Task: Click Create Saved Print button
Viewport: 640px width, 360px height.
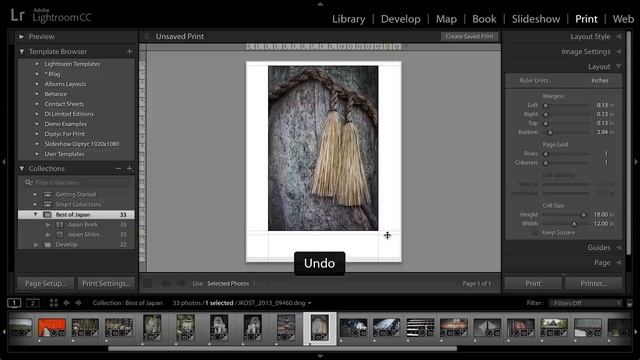Action: pyautogui.click(x=469, y=36)
